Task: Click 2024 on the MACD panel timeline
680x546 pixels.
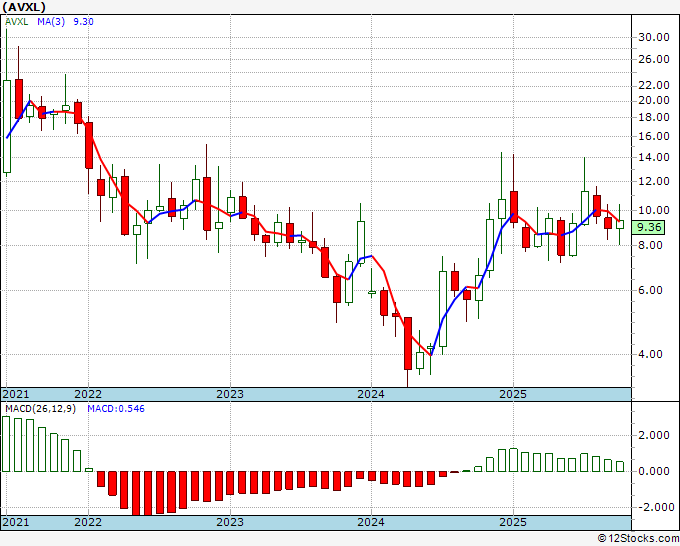Action: pyautogui.click(x=371, y=523)
